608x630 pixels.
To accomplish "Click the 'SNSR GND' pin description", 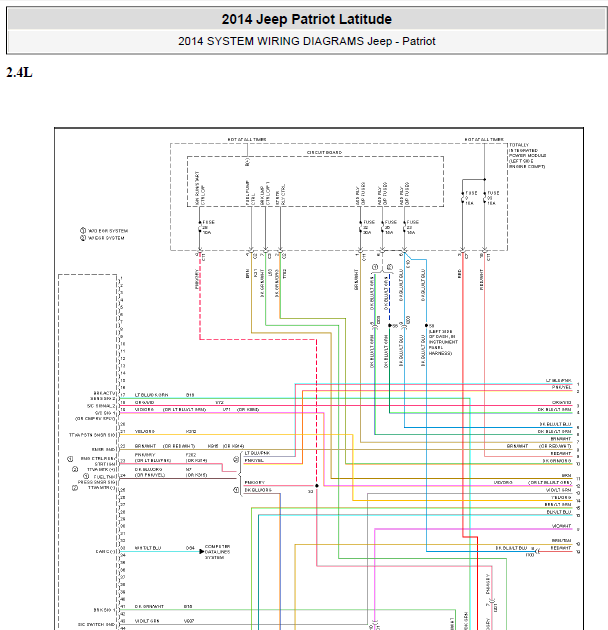I will click(104, 450).
